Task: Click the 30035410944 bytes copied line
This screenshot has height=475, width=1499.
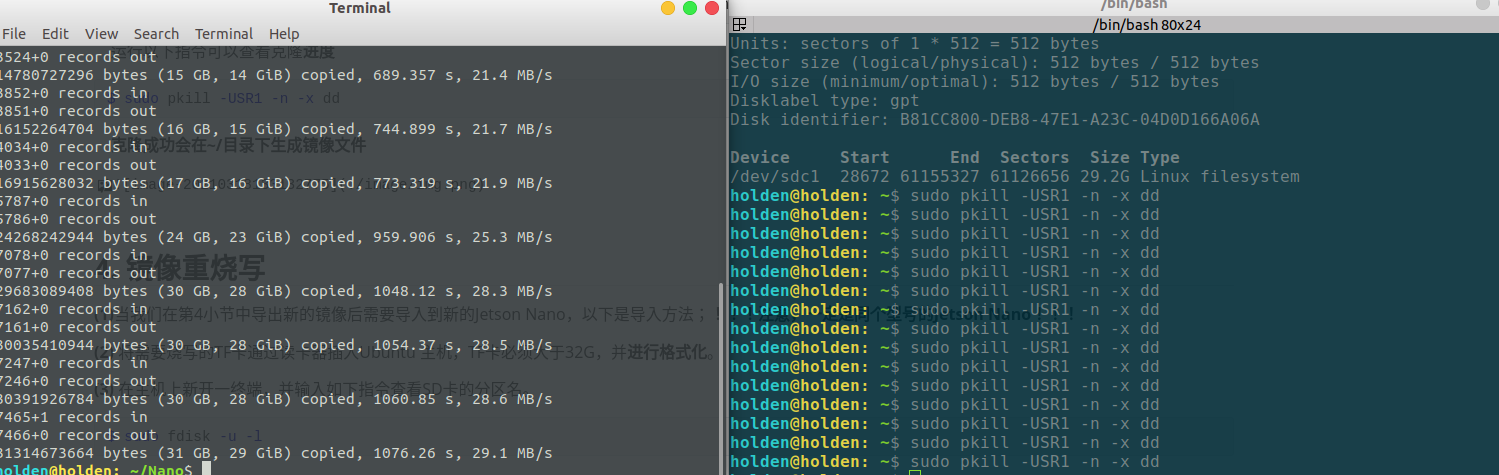Action: (276, 345)
